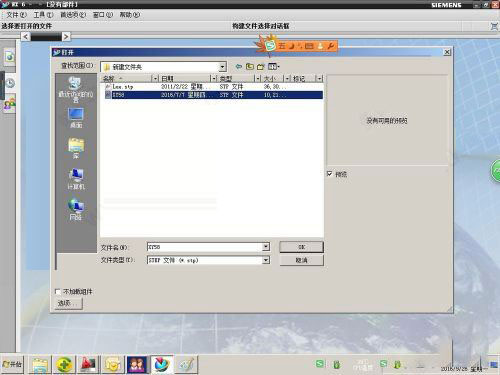
Task: Select Desktop (桌面) in the places sidebar
Action: tap(76, 118)
